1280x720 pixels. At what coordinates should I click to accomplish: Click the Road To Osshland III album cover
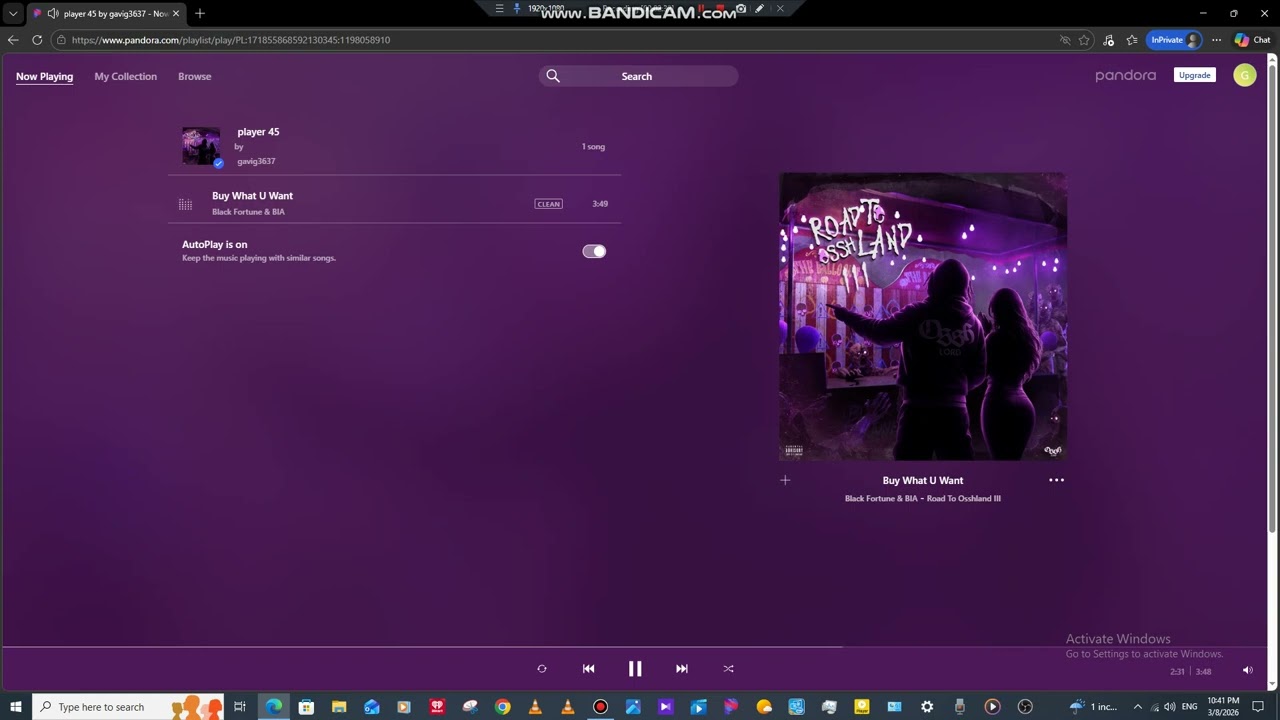(923, 316)
